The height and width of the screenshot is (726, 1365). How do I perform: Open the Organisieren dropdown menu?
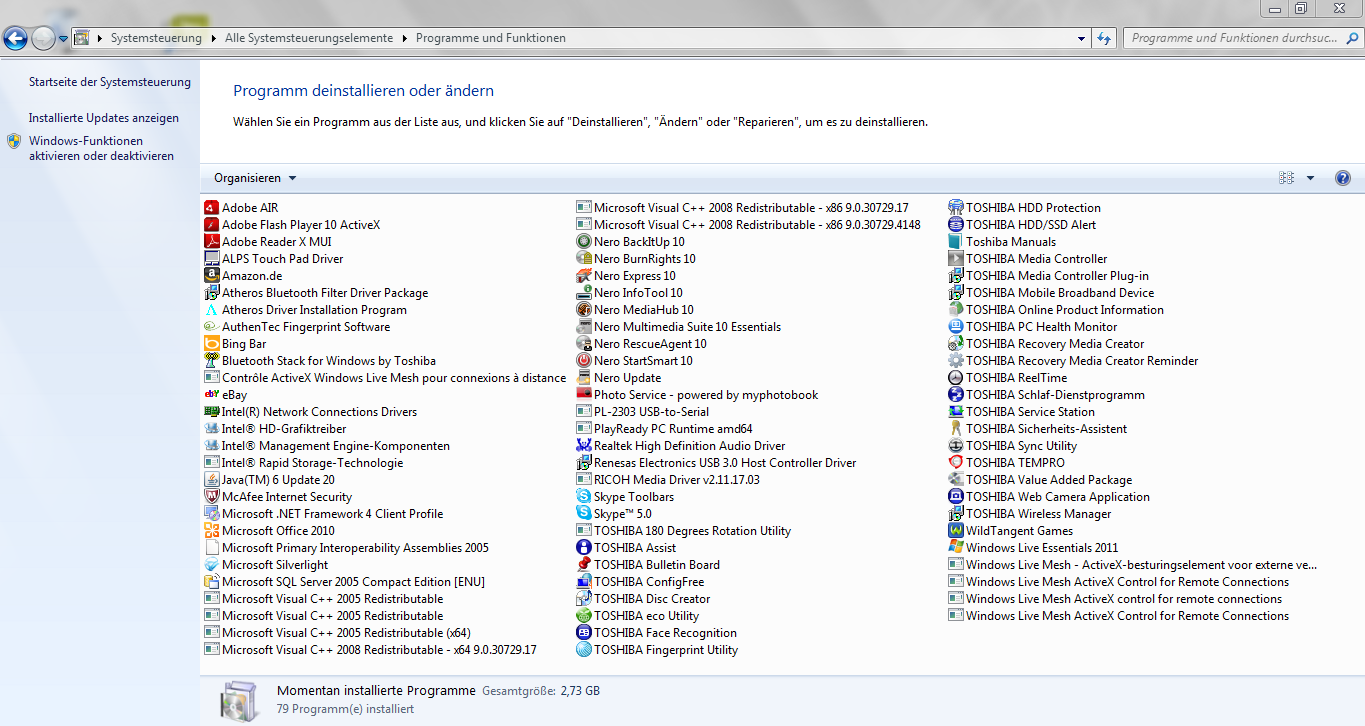[x=255, y=178]
